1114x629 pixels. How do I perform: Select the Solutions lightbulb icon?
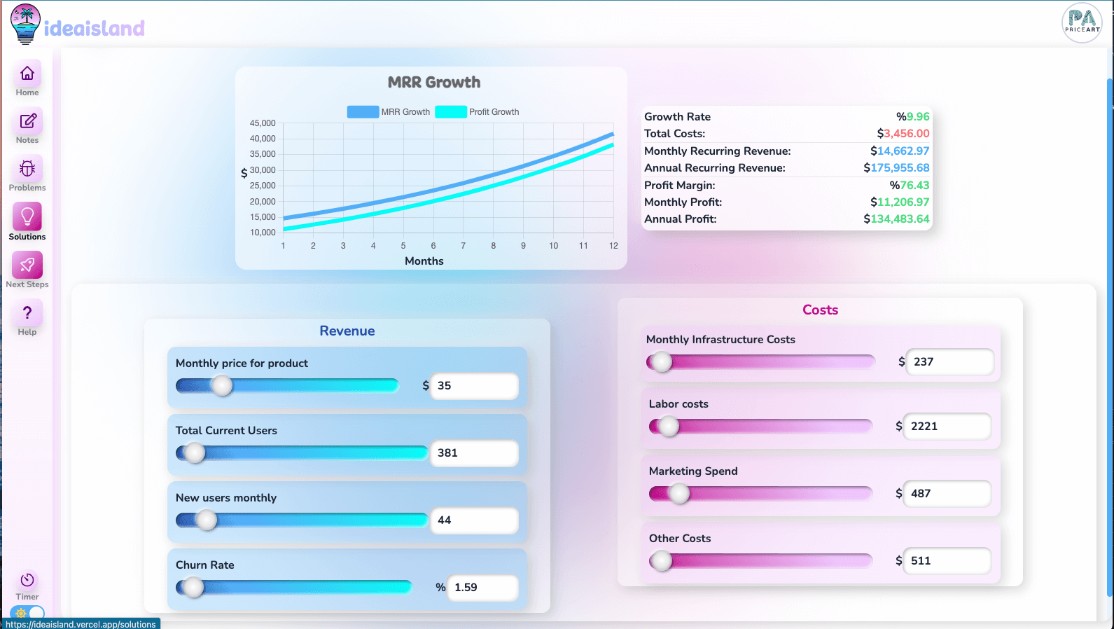coord(27,217)
